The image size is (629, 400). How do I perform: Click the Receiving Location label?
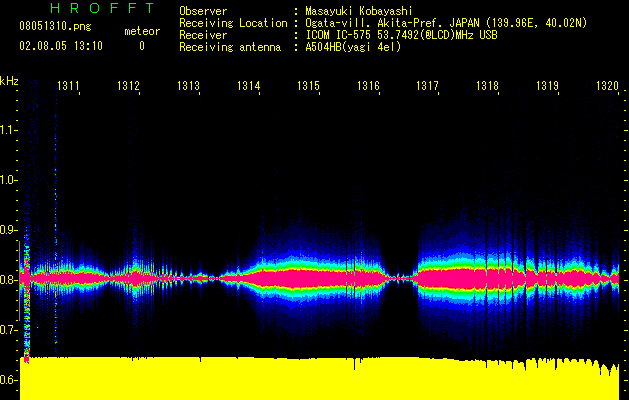coord(233,23)
